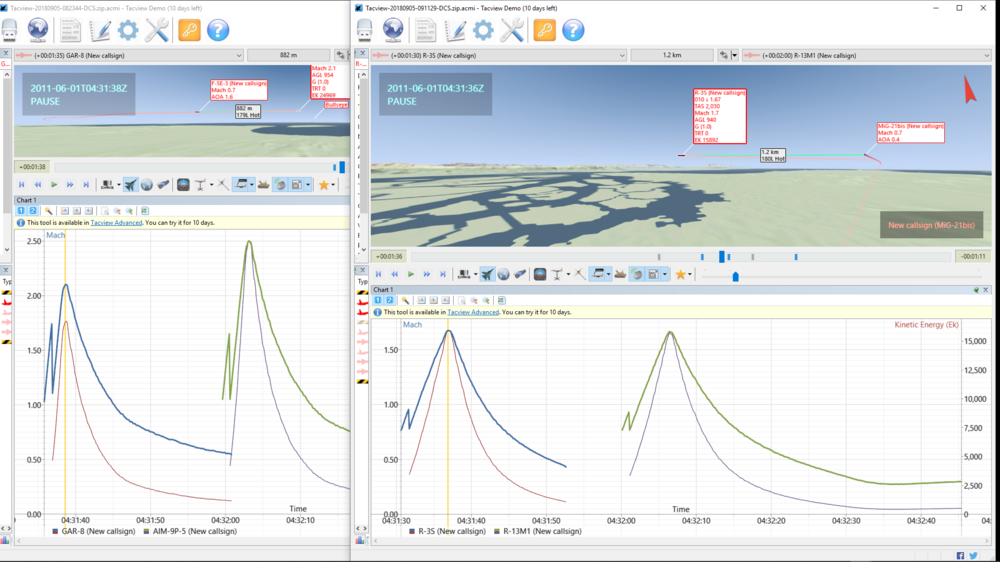Click the blue settings gear icon in left window
The image size is (1000, 562).
click(127, 30)
